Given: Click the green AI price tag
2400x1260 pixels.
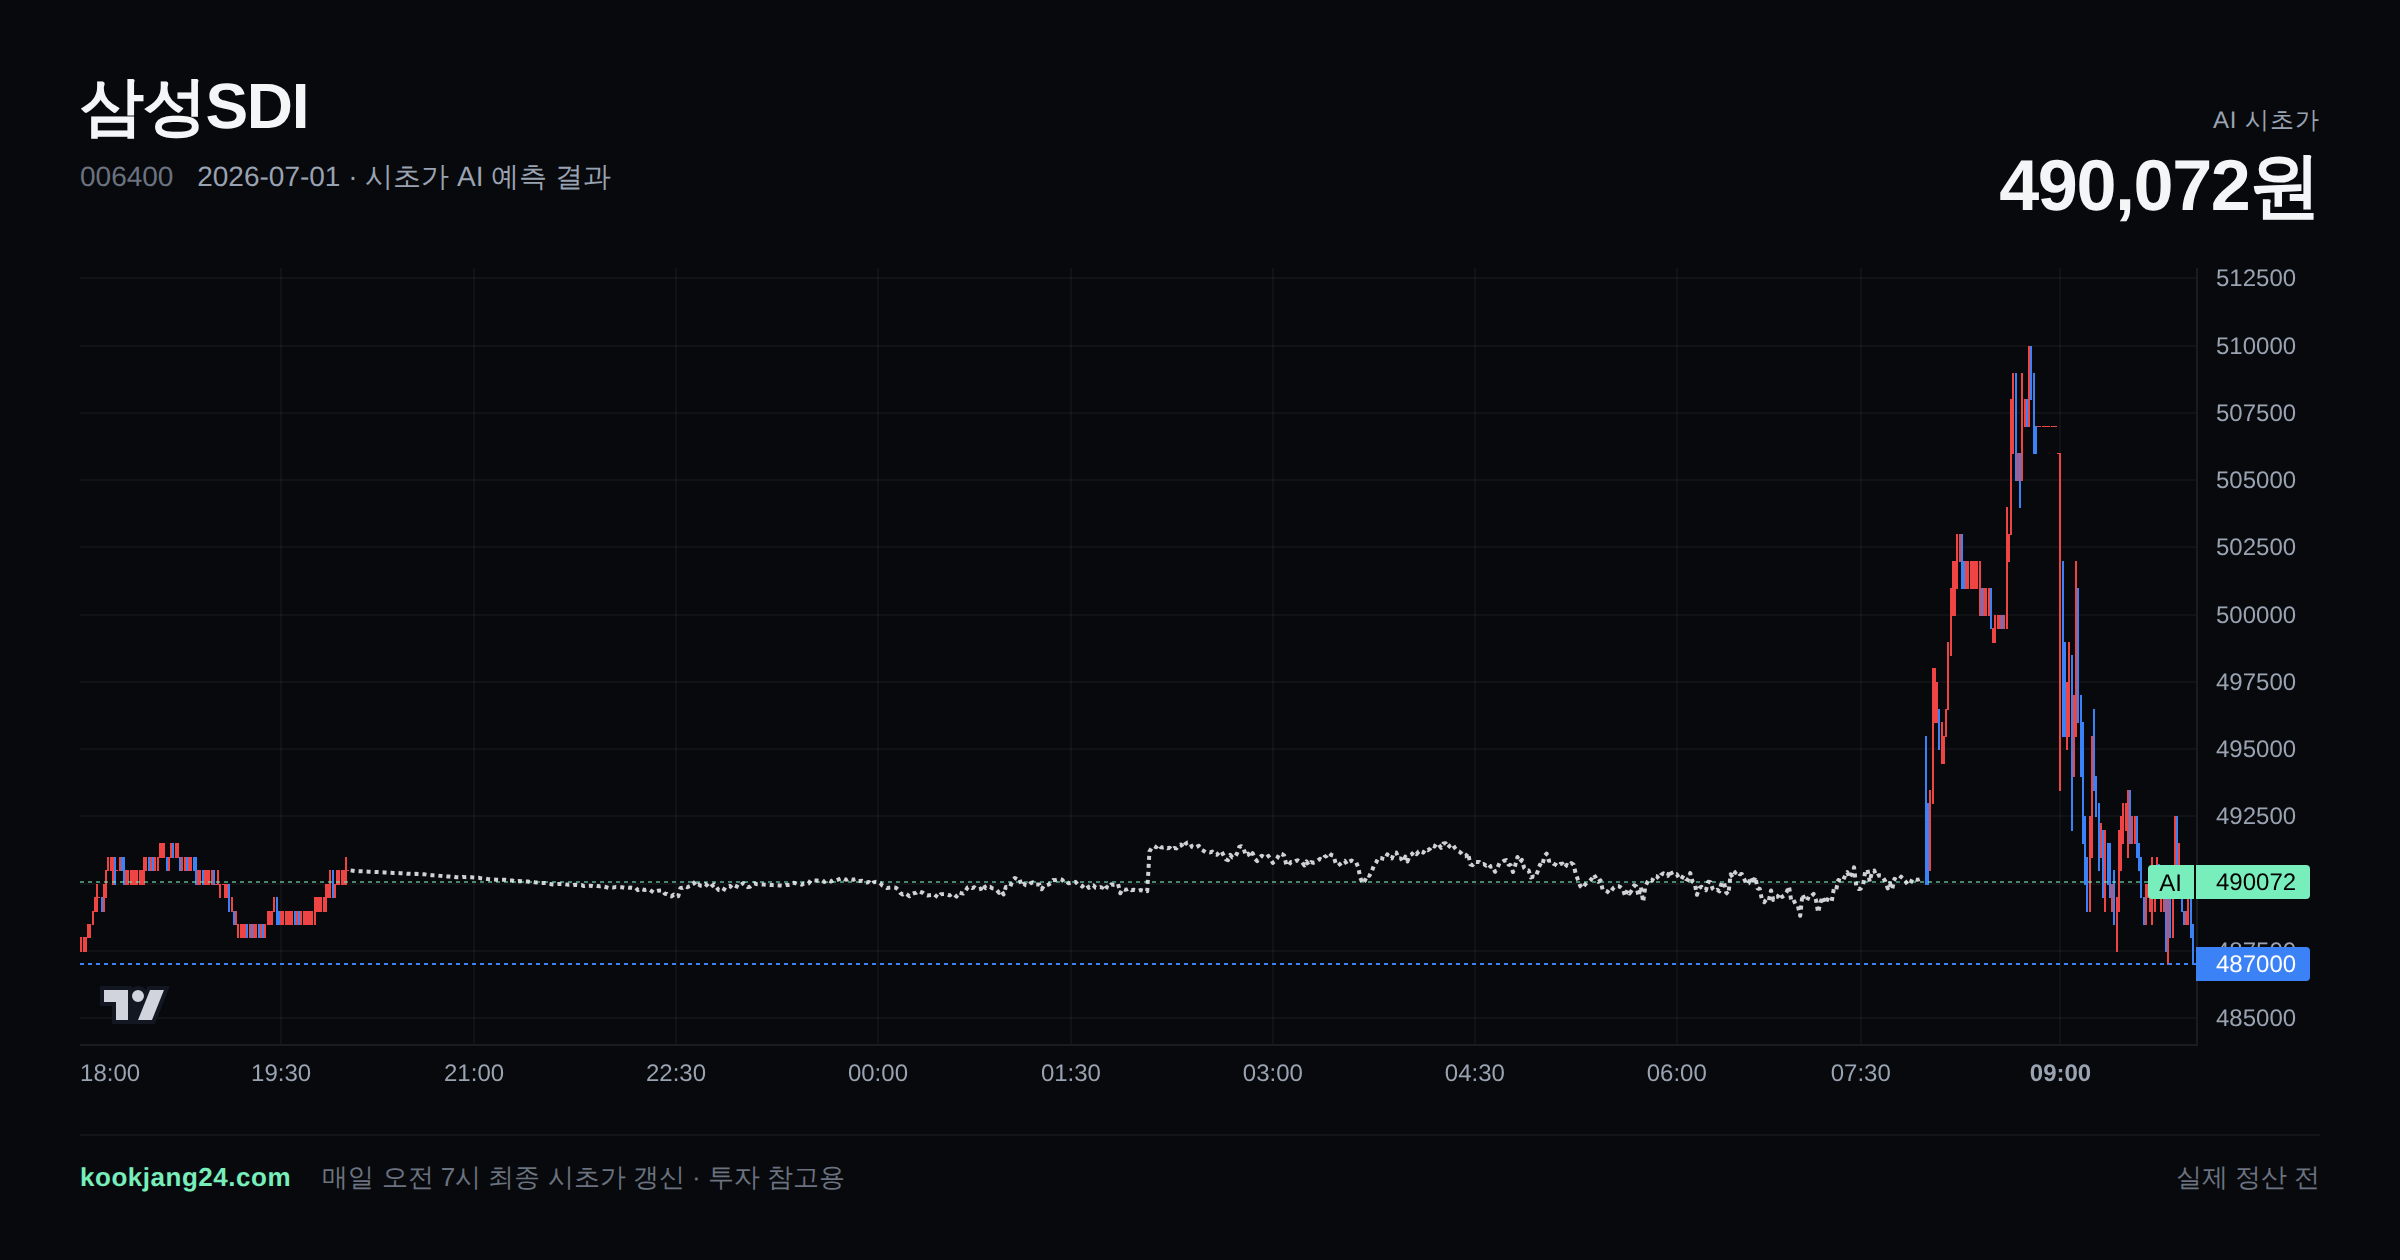Looking at the screenshot, I should pyautogui.click(x=2170, y=882).
